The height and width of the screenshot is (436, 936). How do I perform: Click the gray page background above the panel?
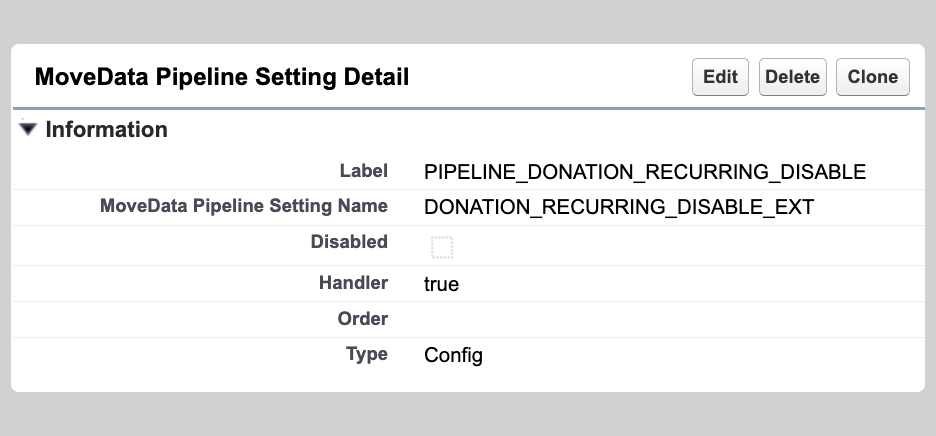pyautogui.click(x=468, y=20)
